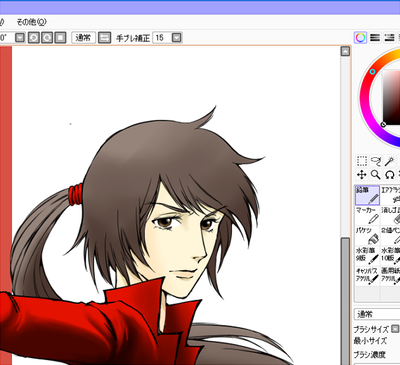This screenshot has width=400, height=365.
Task: Select the マーカー marker tool
Action: tap(367, 215)
